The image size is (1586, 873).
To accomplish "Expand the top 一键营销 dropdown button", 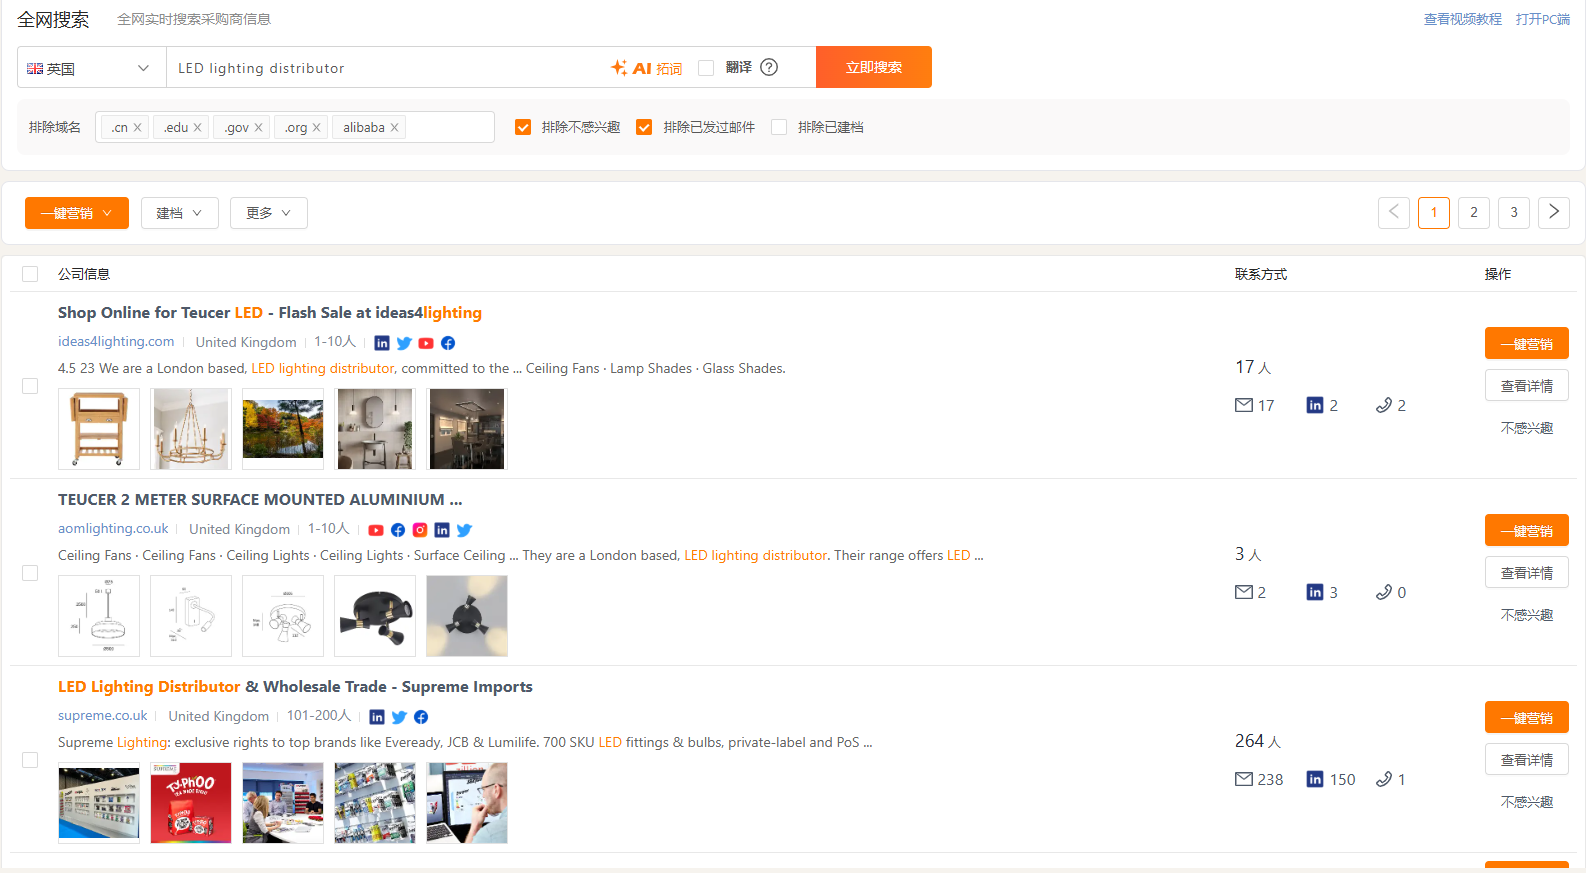I will 77,213.
